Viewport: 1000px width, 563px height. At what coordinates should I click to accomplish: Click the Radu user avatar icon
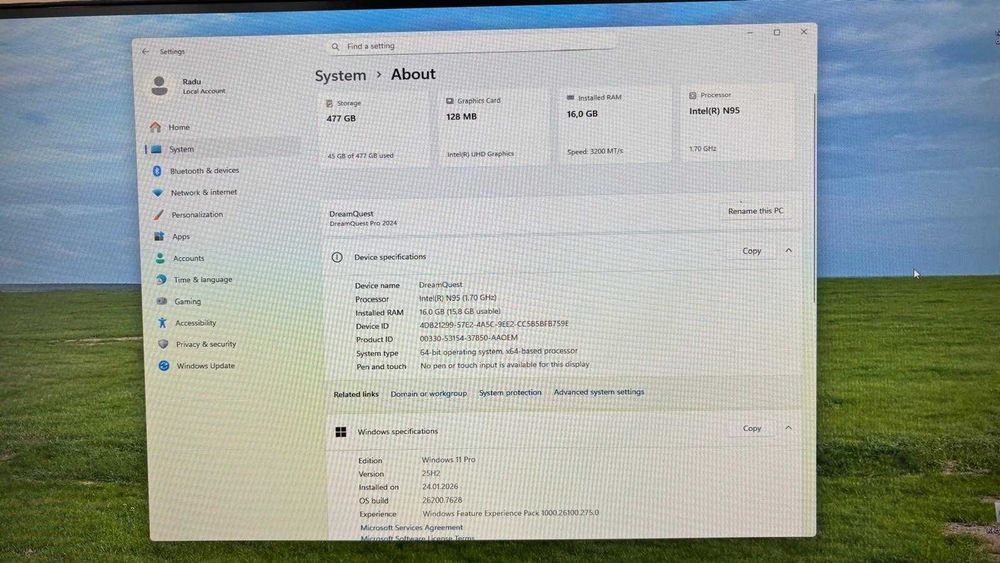(159, 85)
